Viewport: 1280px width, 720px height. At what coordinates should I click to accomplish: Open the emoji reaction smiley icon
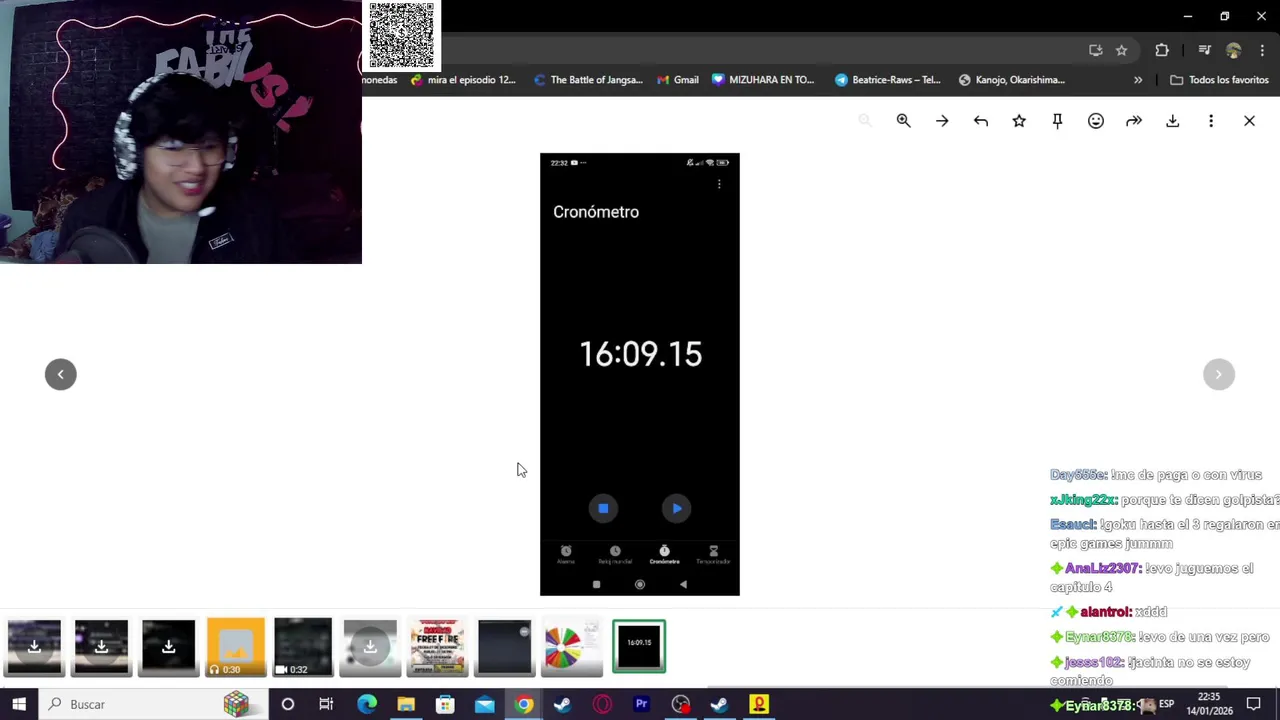click(1096, 121)
